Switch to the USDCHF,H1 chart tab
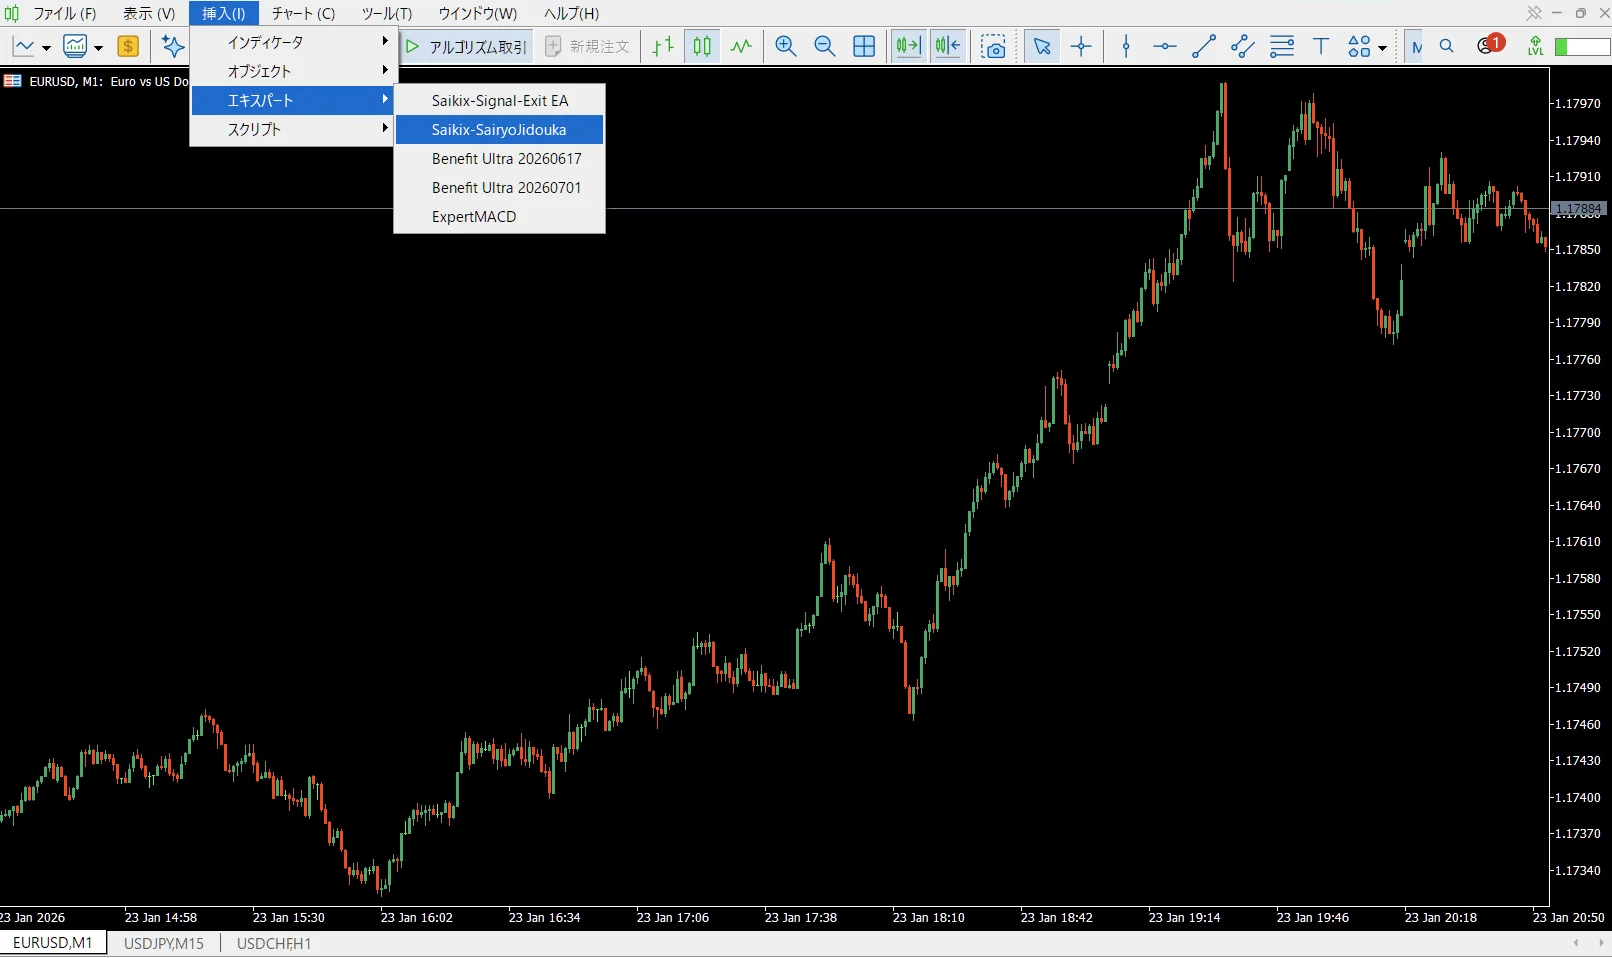This screenshot has width=1612, height=958. (274, 943)
